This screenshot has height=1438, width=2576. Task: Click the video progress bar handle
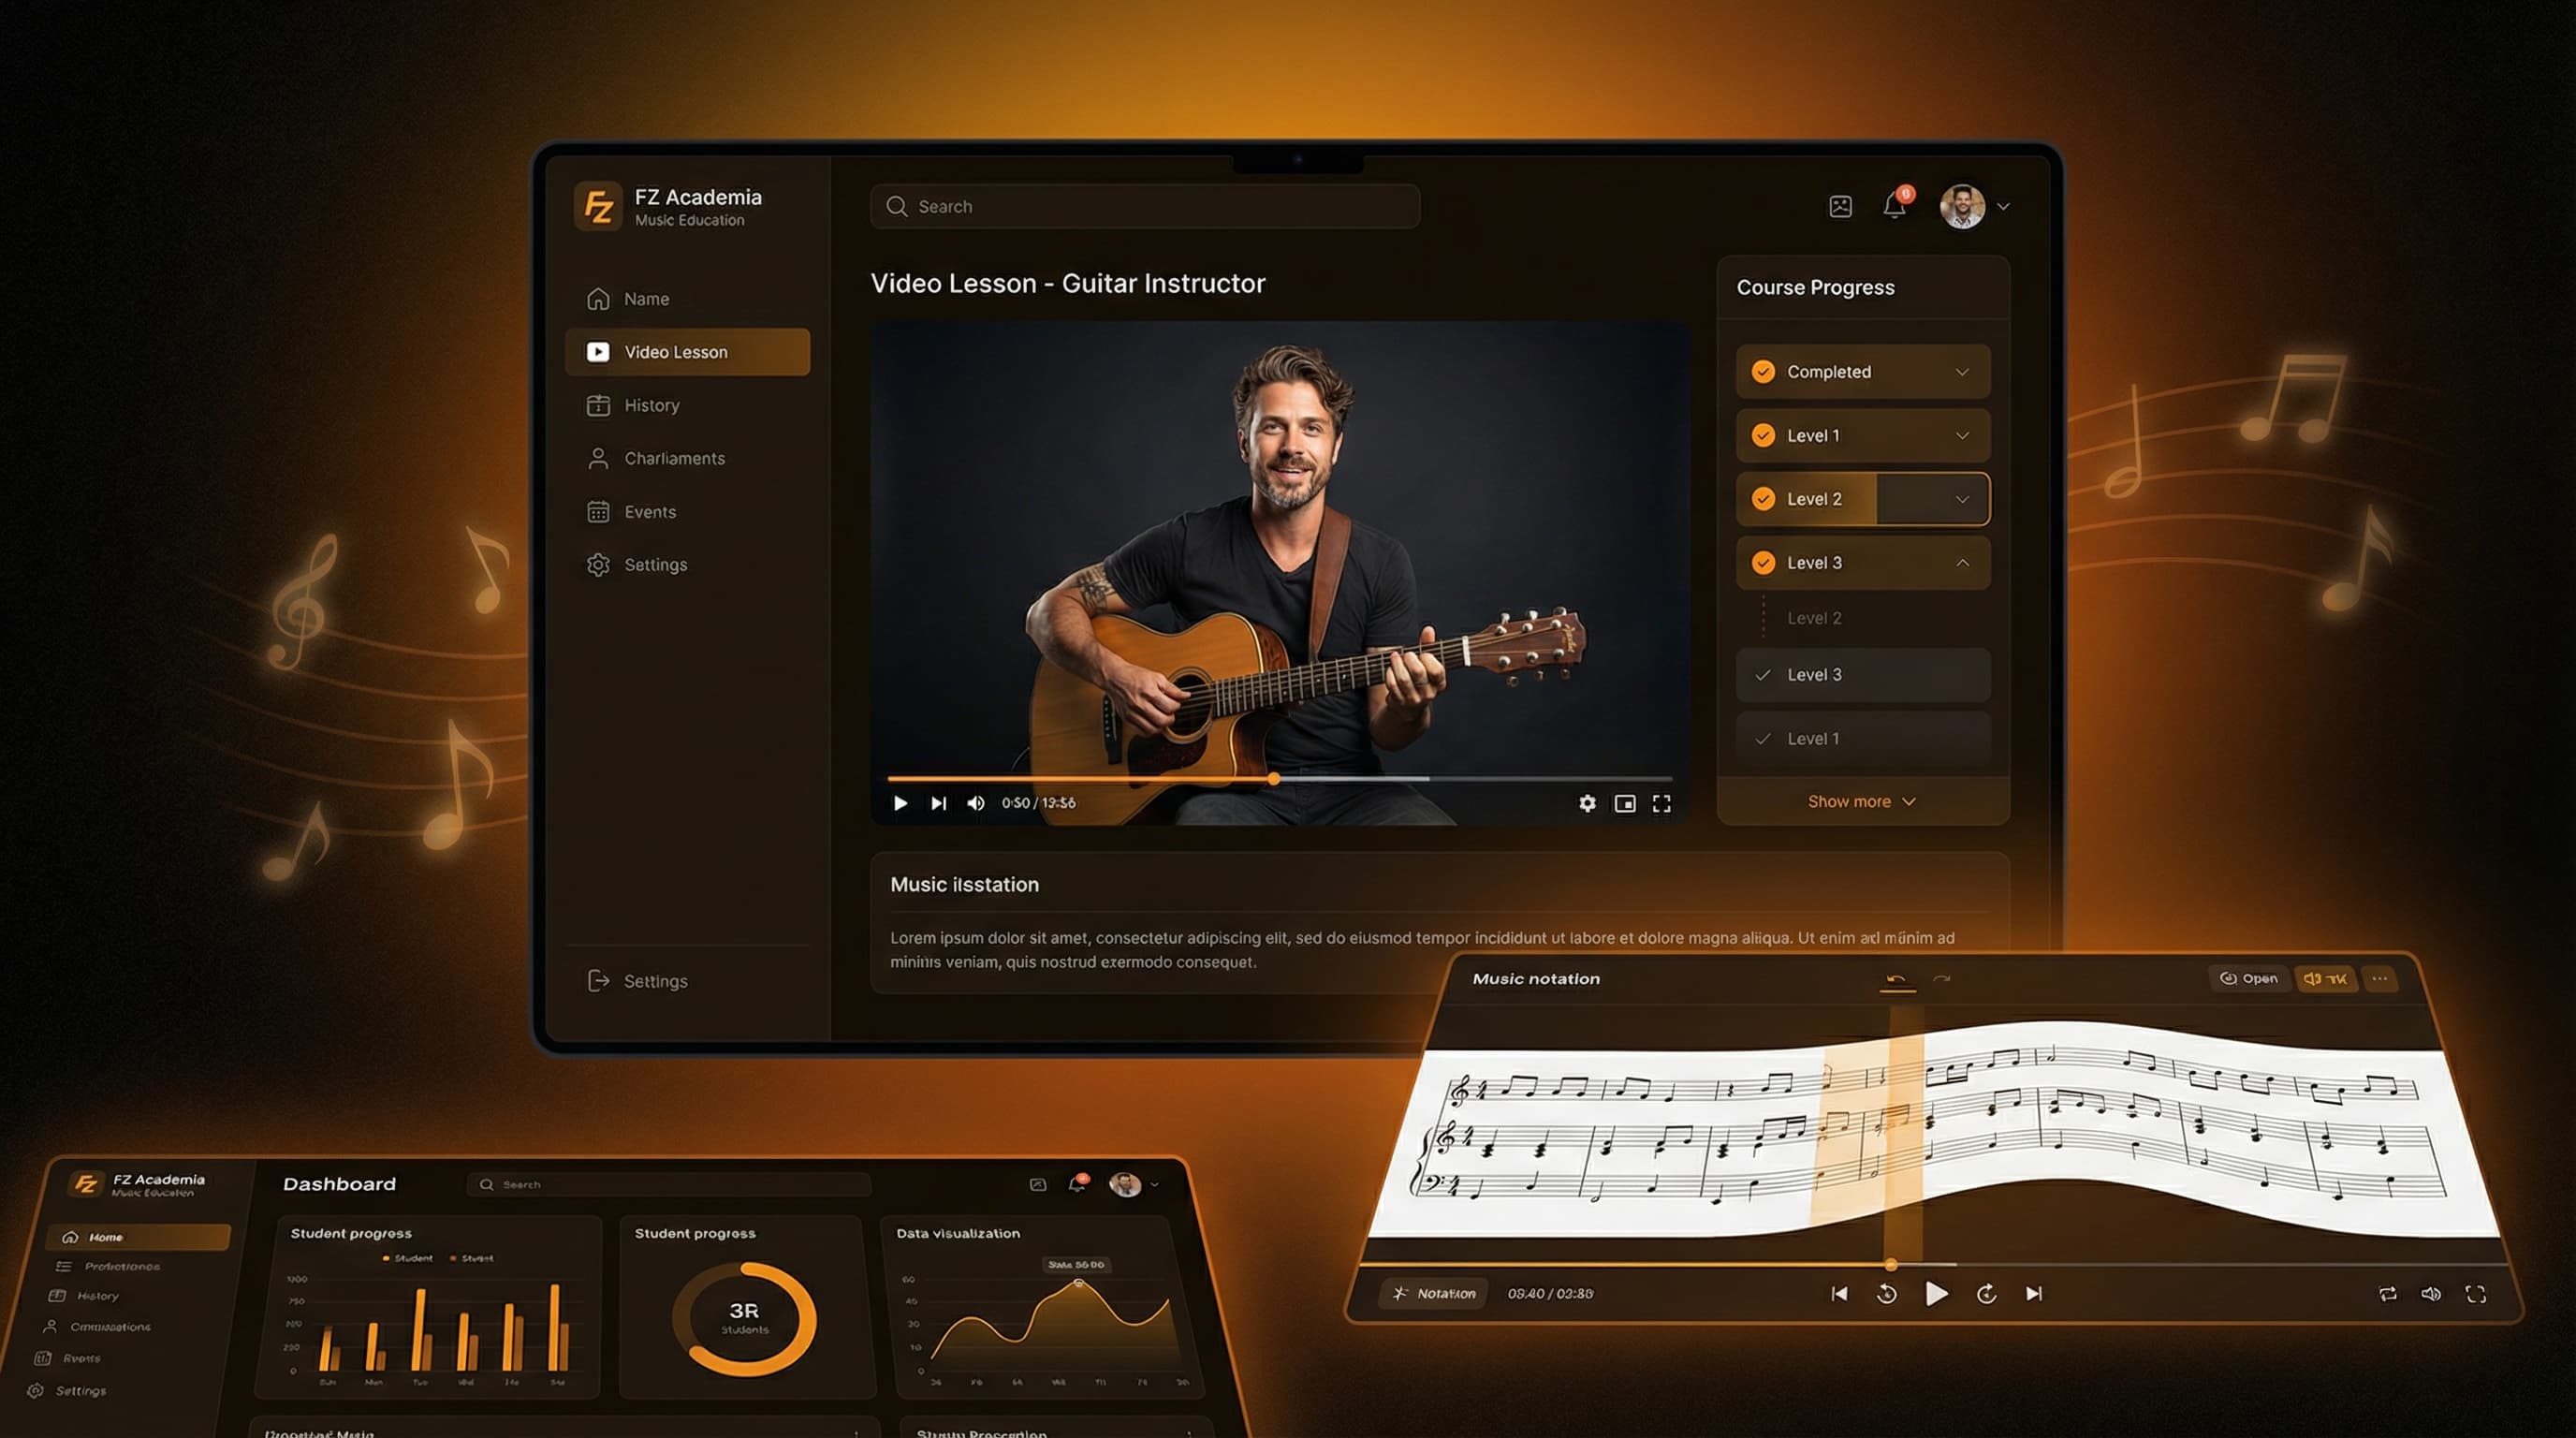(x=1274, y=778)
